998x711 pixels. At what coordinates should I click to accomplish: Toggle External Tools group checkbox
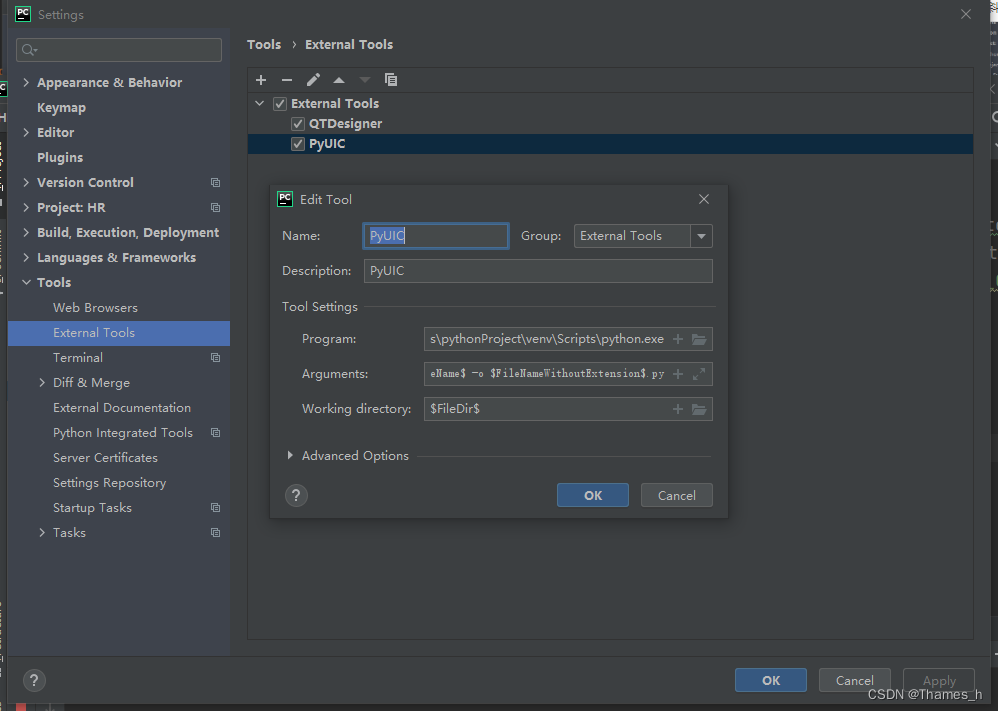point(279,104)
